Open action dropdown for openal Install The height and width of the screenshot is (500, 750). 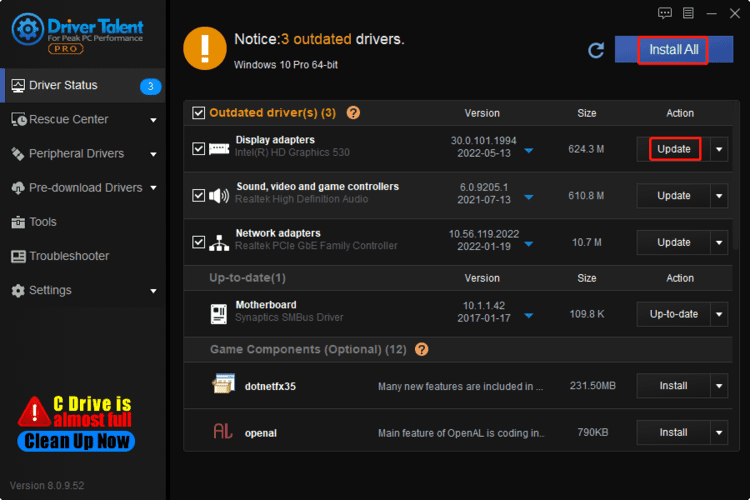[x=719, y=433]
